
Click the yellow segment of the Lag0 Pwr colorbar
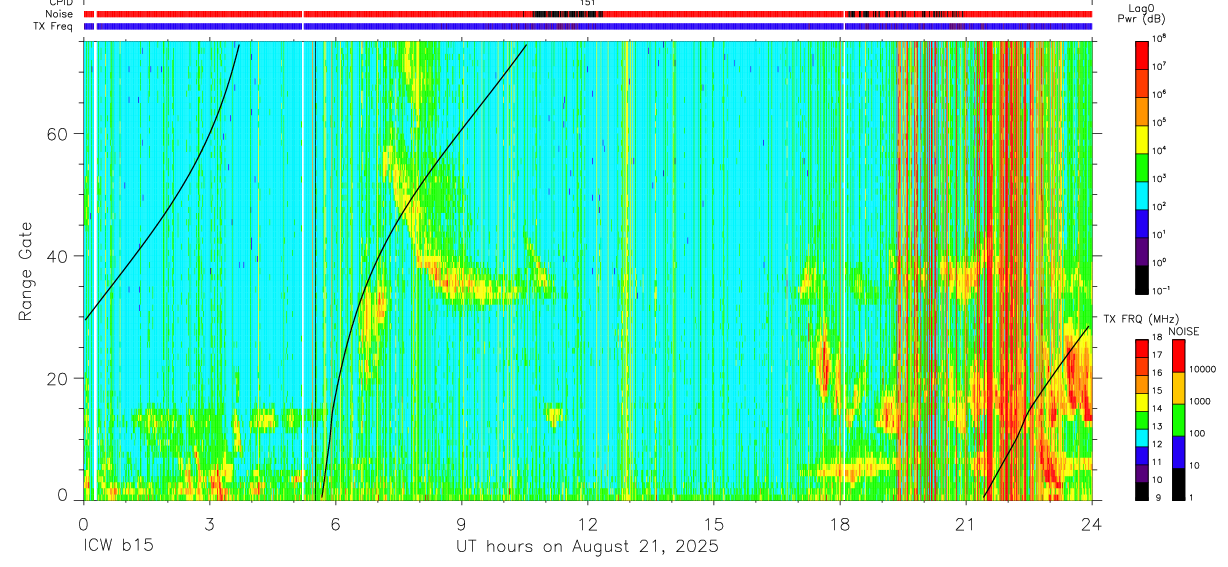[1141, 138]
